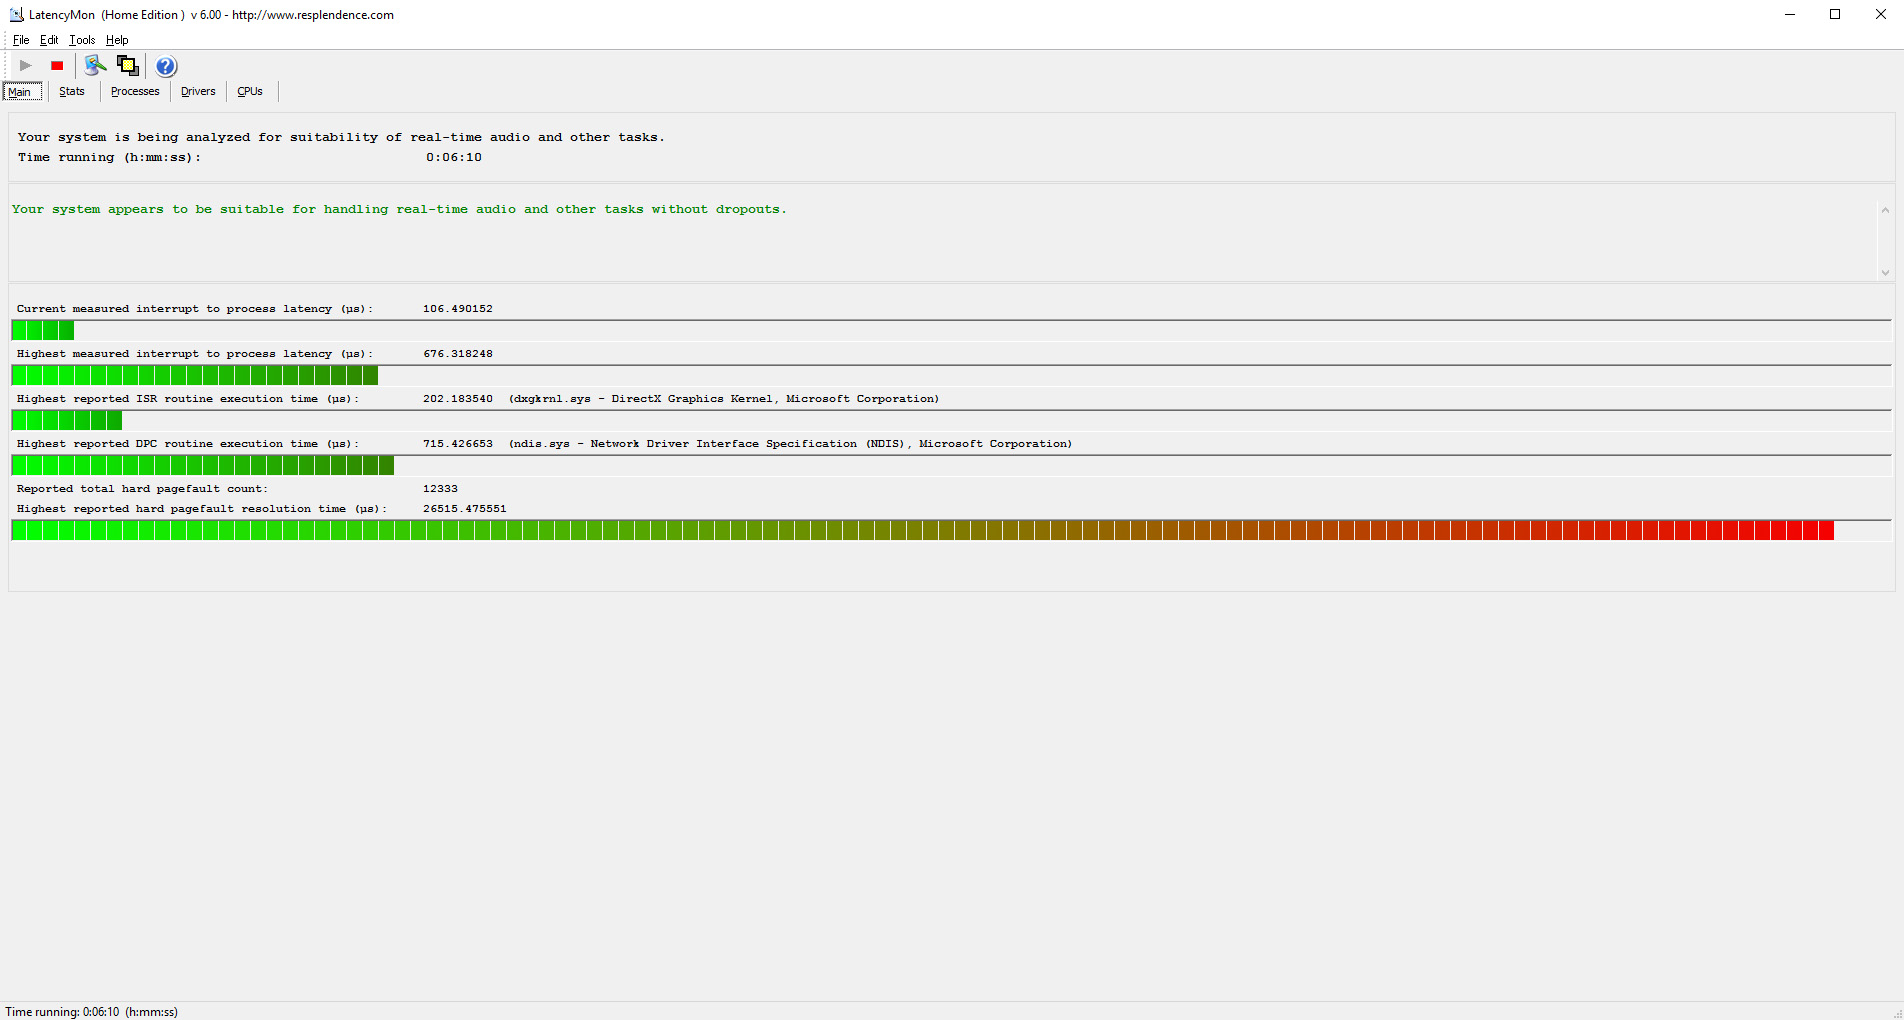Switch to the Processes tab
Viewport: 1904px width, 1020px height.
pos(135,92)
